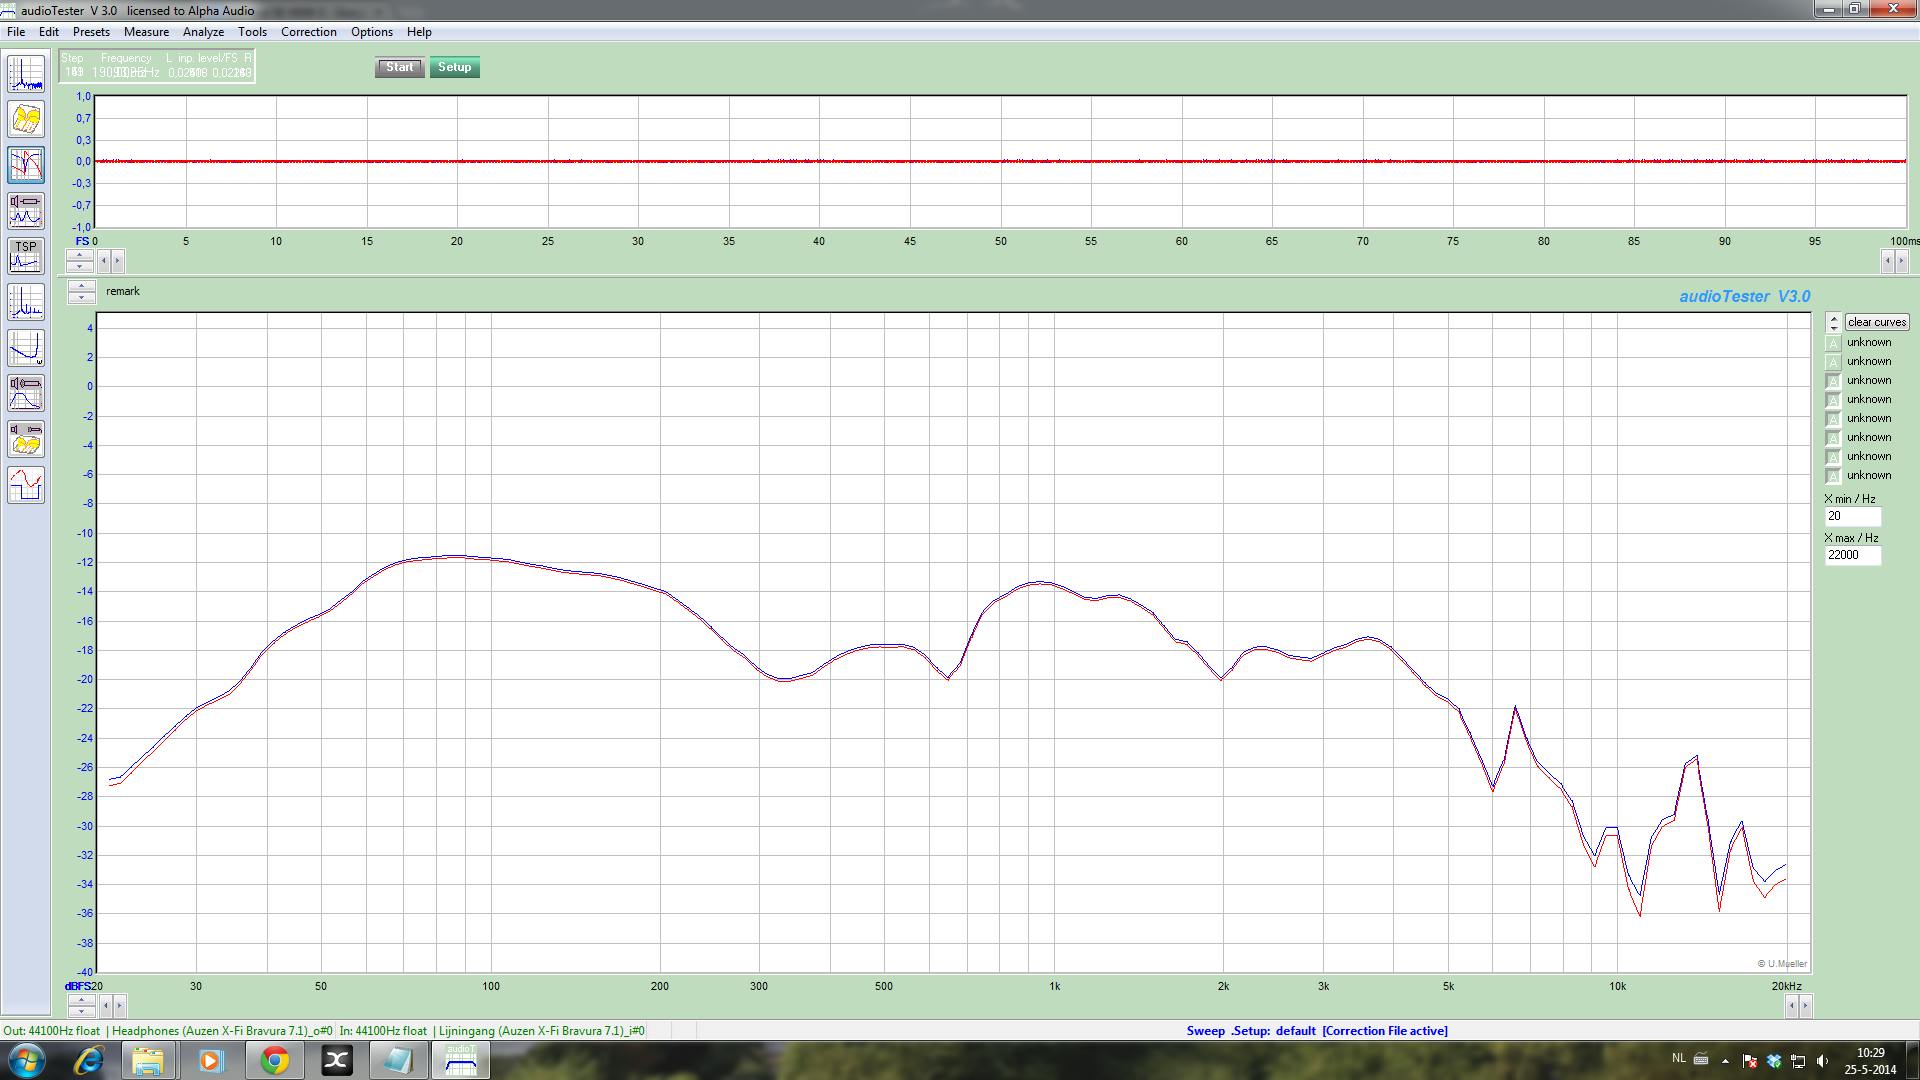Open the FFT spectrum analyzer tool
This screenshot has height=1080, width=1920.
point(26,74)
